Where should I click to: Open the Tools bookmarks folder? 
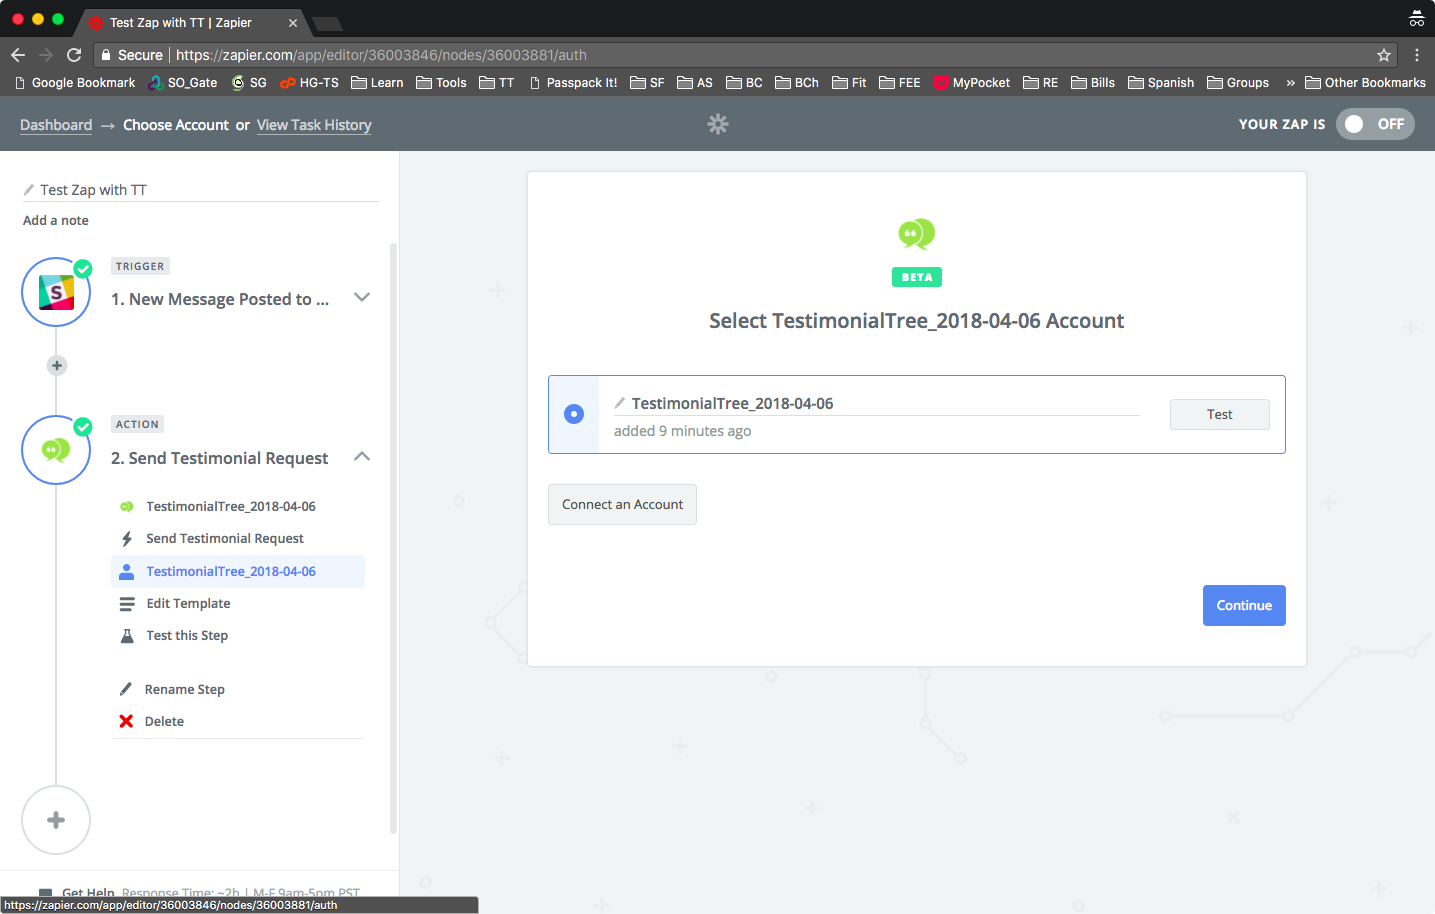coord(441,83)
